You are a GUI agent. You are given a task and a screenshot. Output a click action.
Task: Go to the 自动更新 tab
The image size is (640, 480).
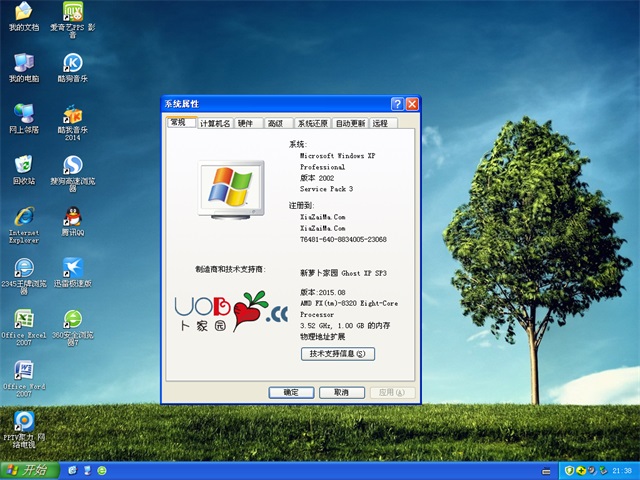point(350,123)
